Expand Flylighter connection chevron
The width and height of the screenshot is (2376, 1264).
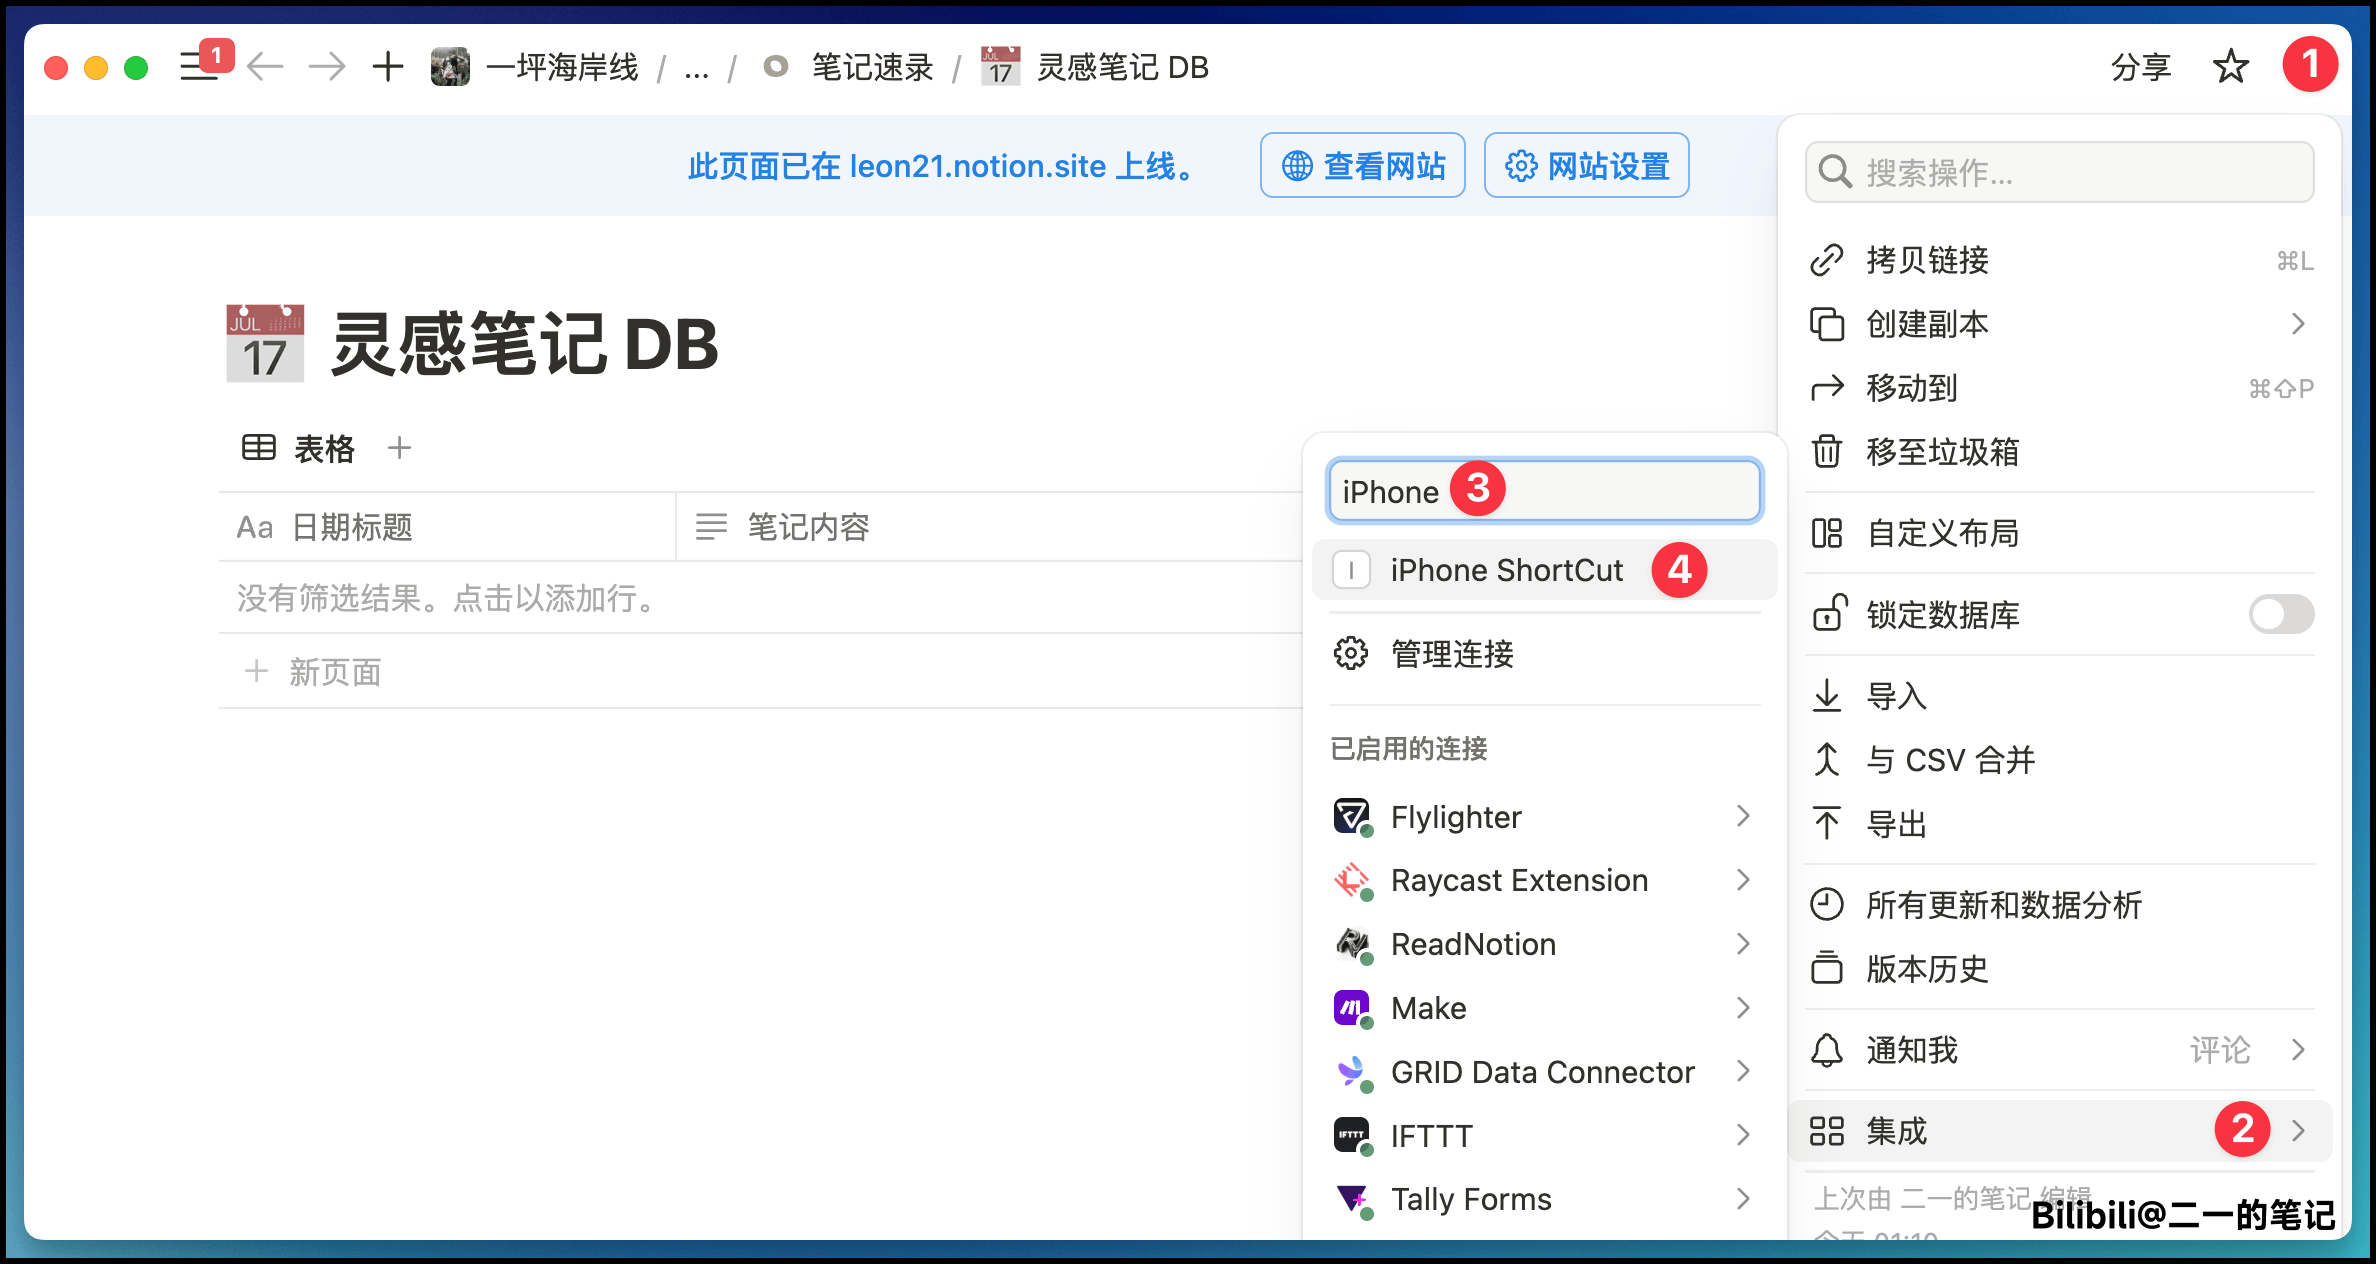1743,816
